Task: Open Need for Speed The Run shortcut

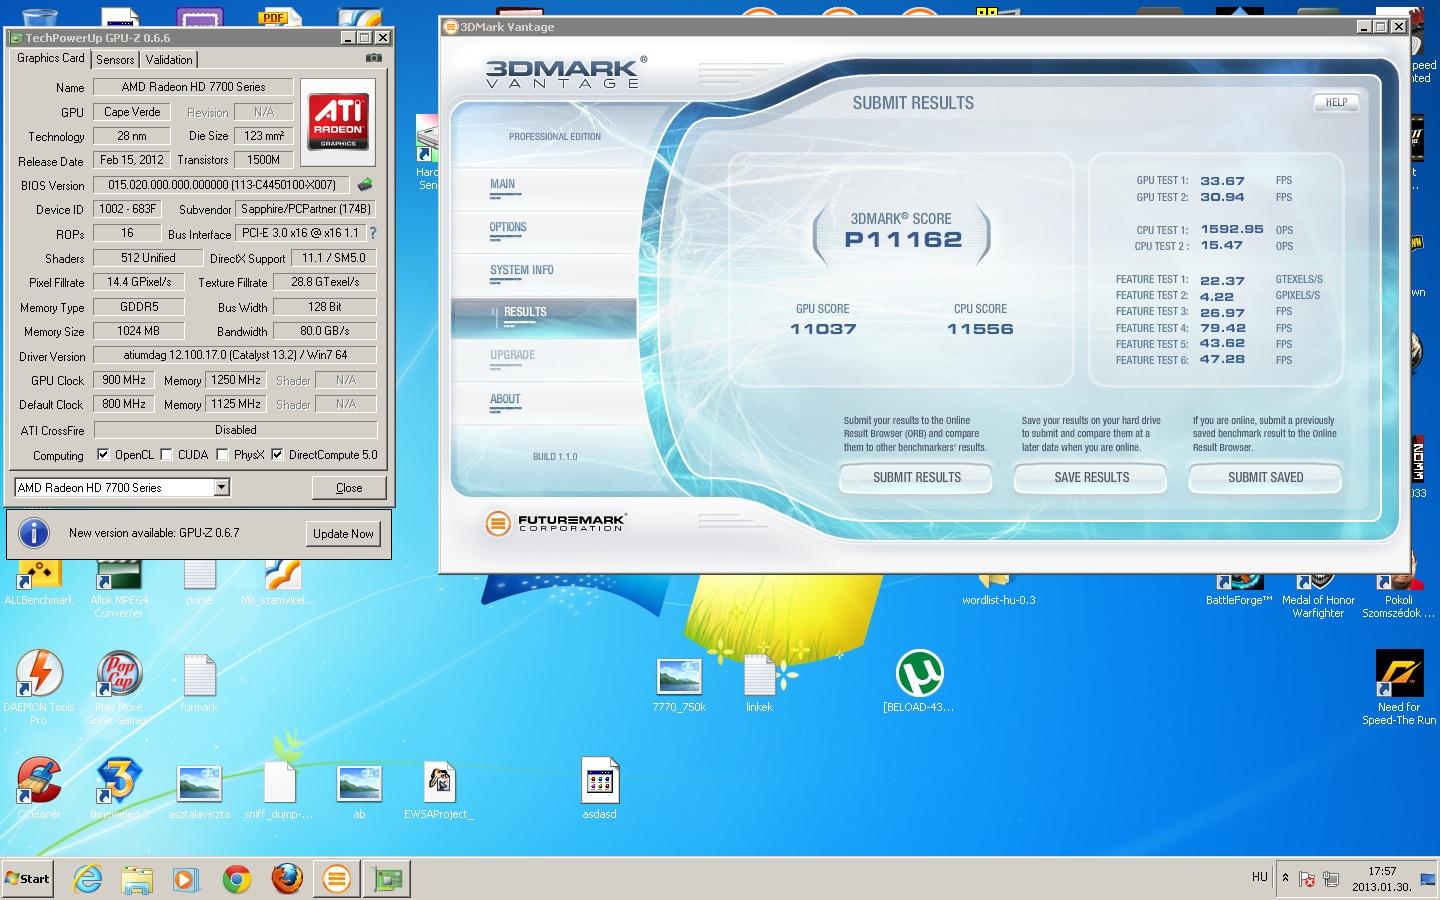Action: point(1399,687)
